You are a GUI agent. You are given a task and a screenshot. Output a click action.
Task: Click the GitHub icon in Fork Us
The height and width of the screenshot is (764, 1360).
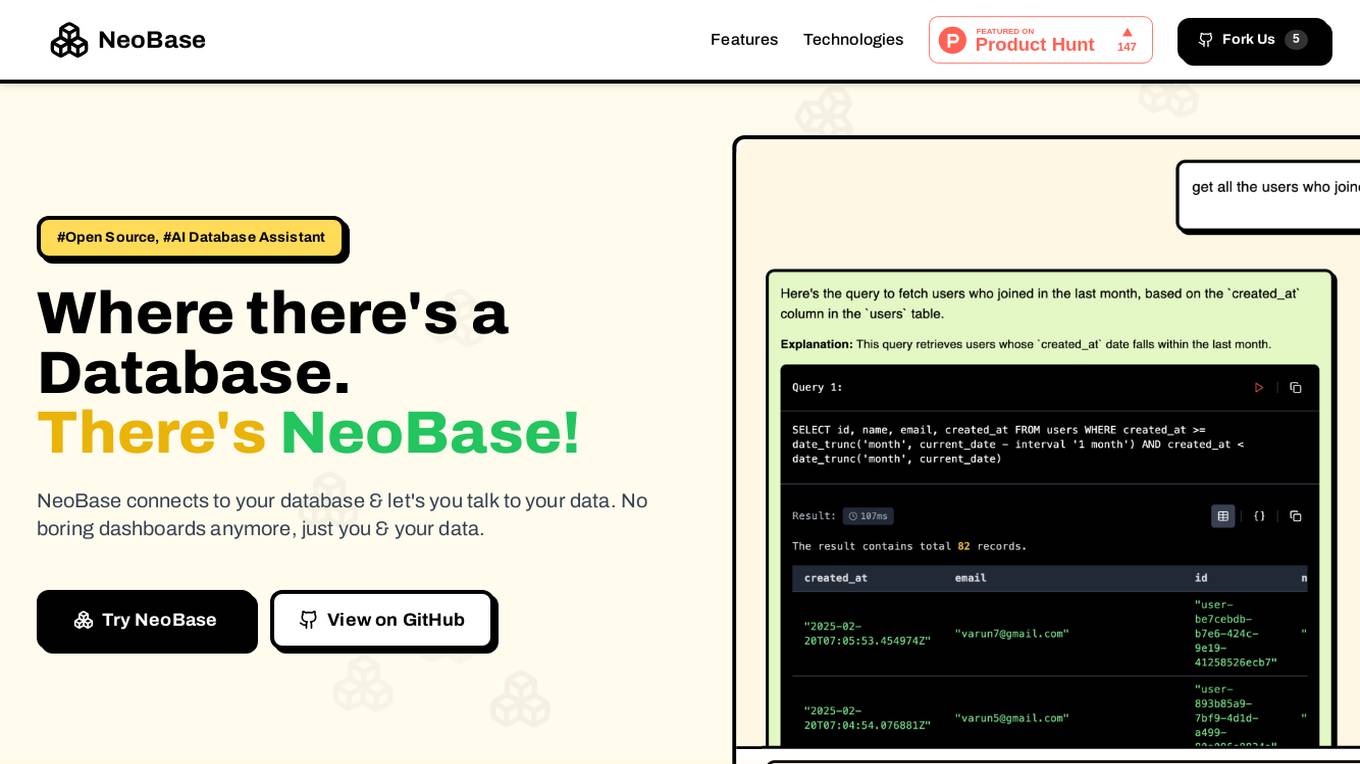tap(1205, 40)
